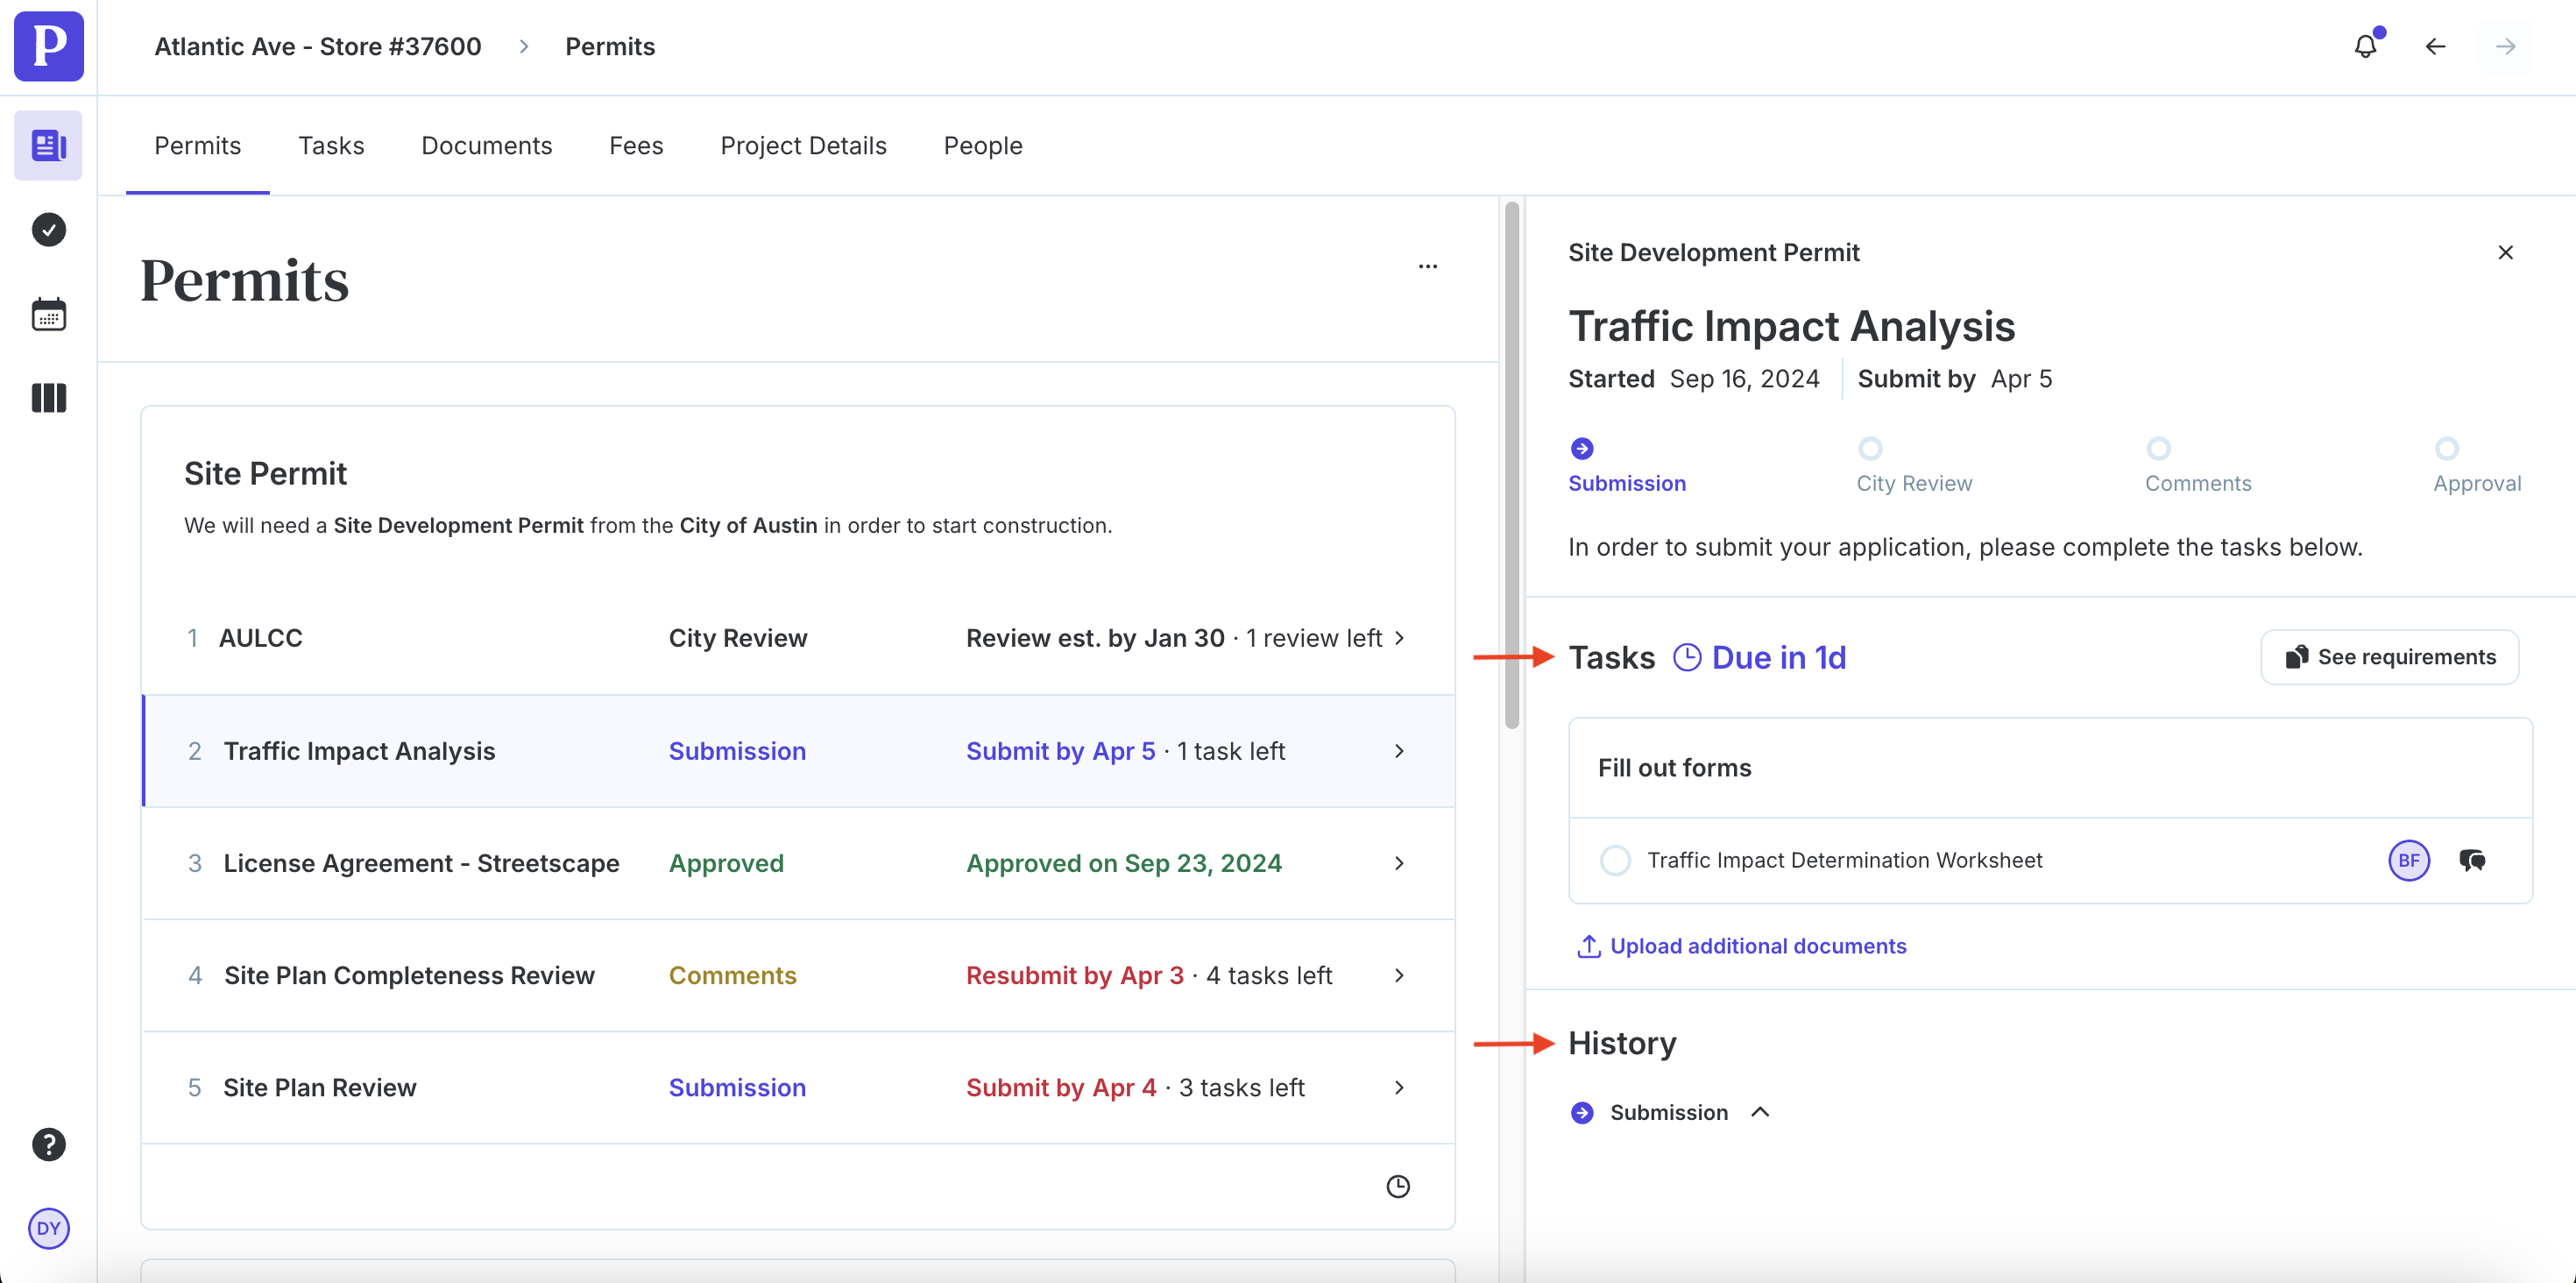Screen dimensions: 2576x1283
Task: Click the clock icon below permit list
Action: [1398, 1186]
